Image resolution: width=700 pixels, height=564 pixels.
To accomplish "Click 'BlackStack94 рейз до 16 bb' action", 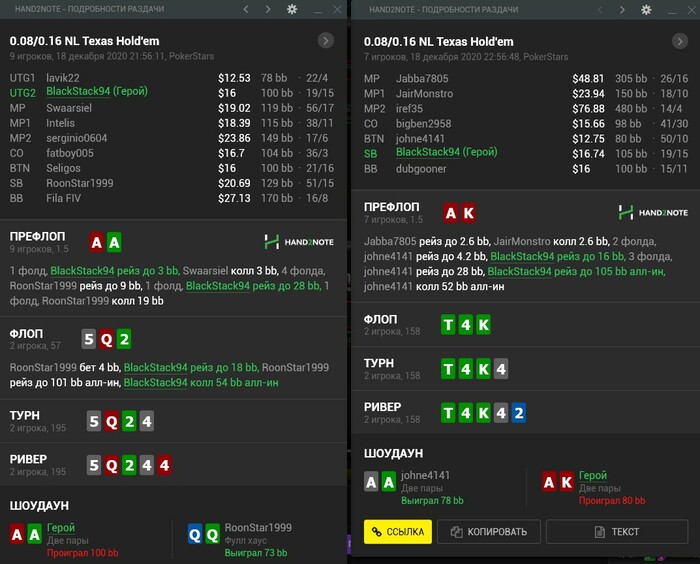I will click(557, 256).
